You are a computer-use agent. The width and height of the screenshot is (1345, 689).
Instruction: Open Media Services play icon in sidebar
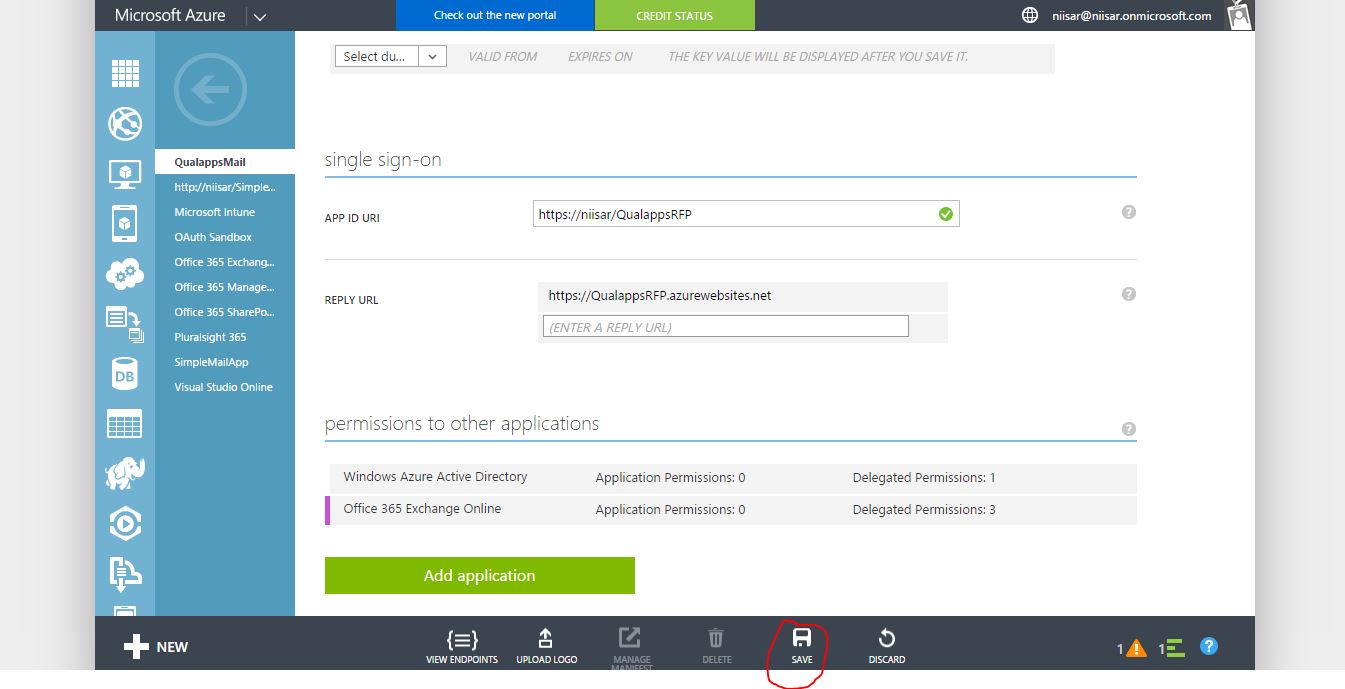point(125,523)
